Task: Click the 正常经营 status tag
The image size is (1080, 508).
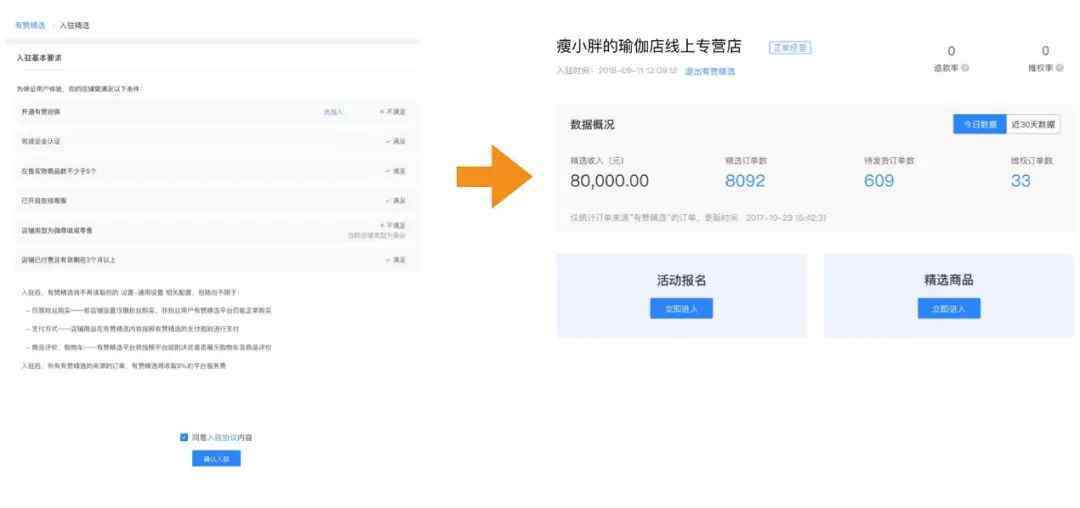Action: click(790, 47)
